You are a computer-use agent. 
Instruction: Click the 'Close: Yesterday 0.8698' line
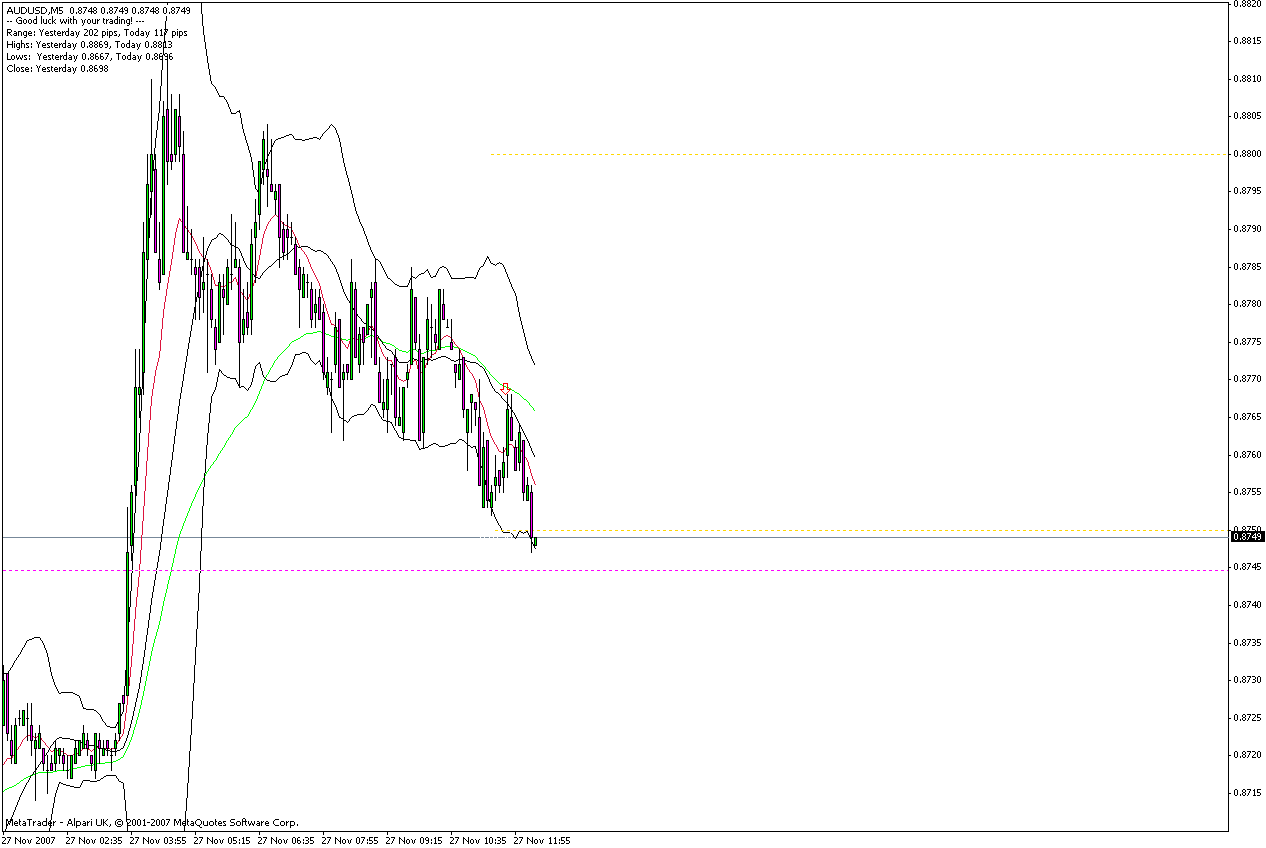(57, 69)
